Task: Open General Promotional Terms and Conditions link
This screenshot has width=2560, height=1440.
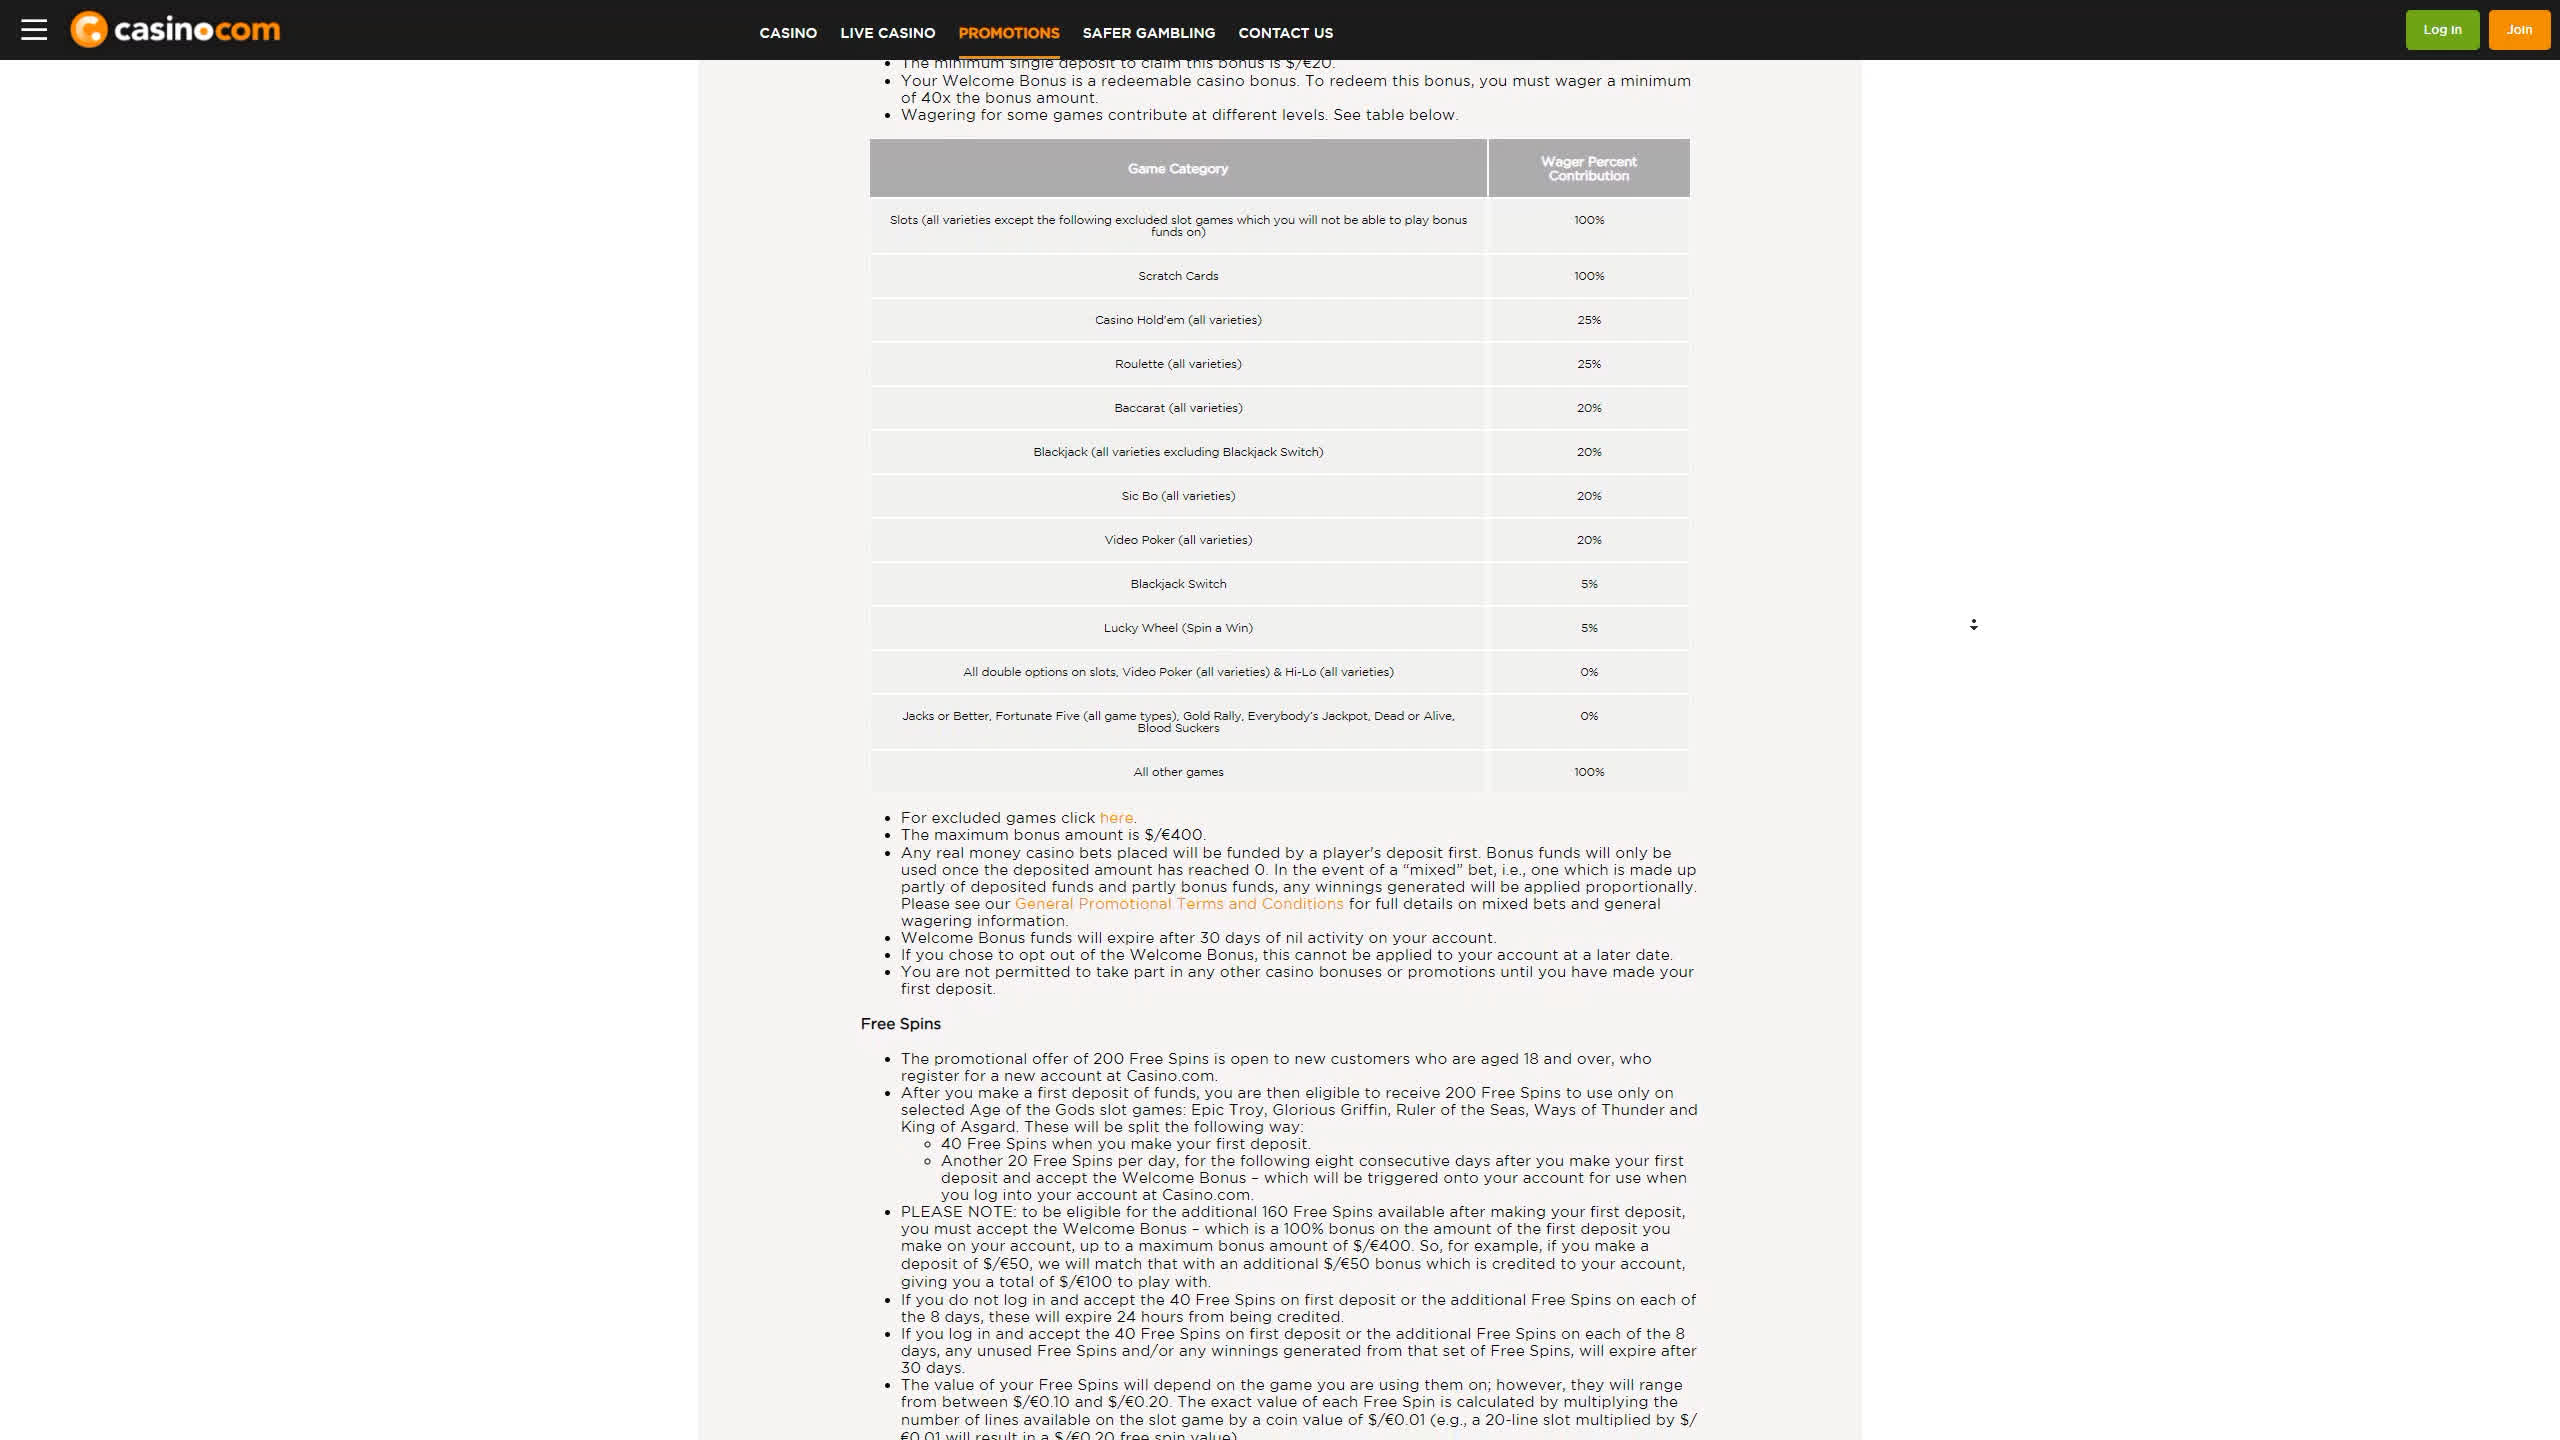Action: pyautogui.click(x=1178, y=904)
